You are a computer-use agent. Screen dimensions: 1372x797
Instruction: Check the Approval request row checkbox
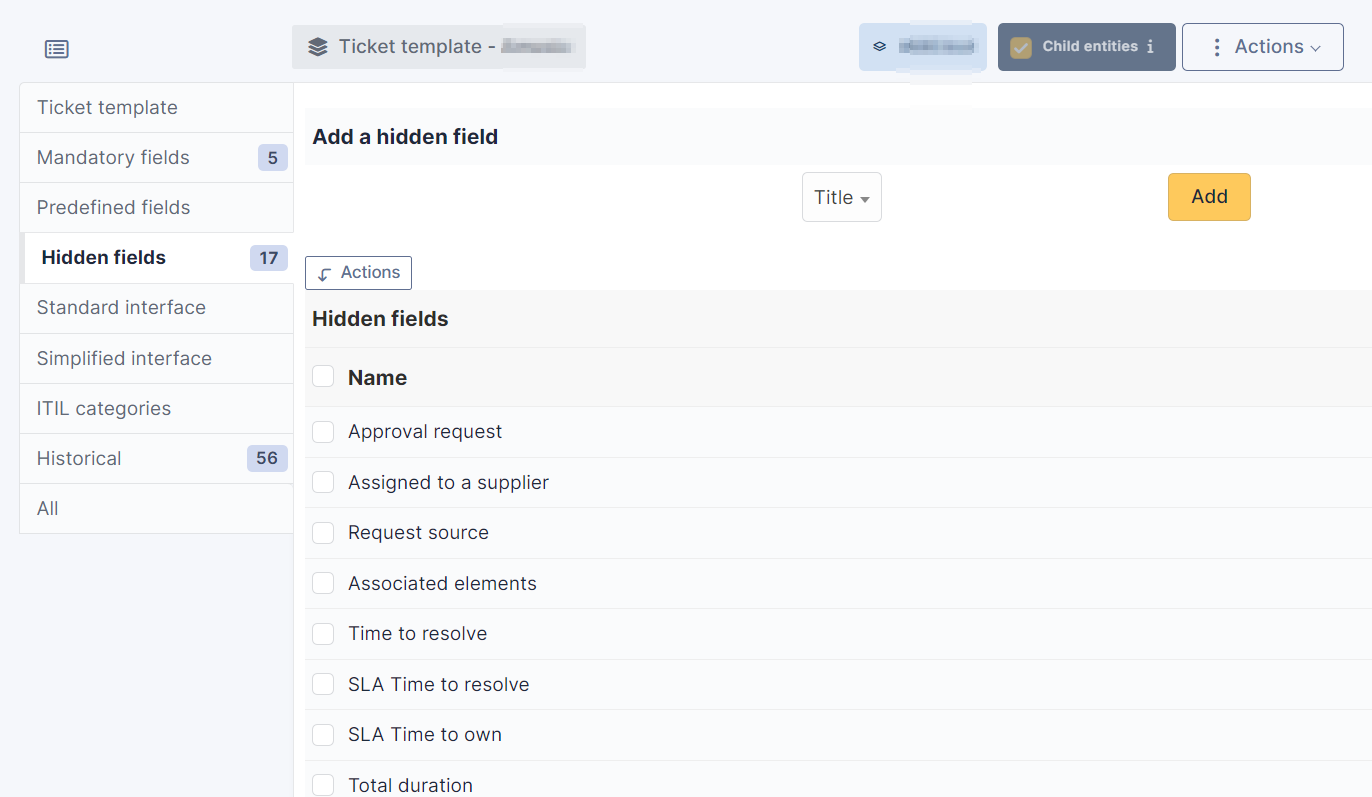(323, 431)
